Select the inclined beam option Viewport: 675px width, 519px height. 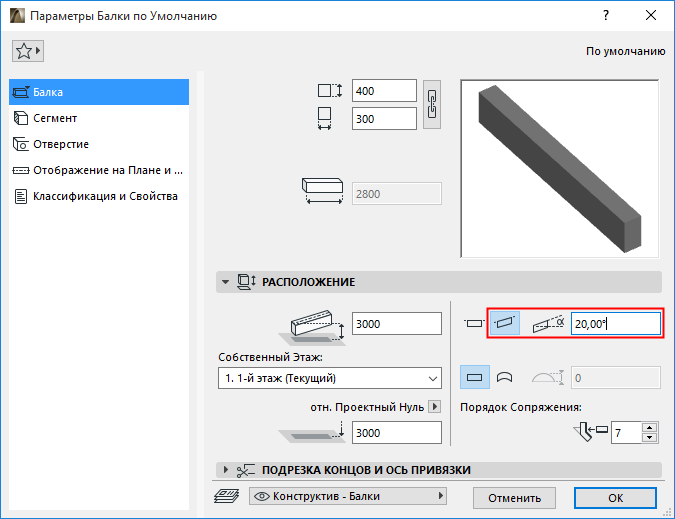point(505,323)
